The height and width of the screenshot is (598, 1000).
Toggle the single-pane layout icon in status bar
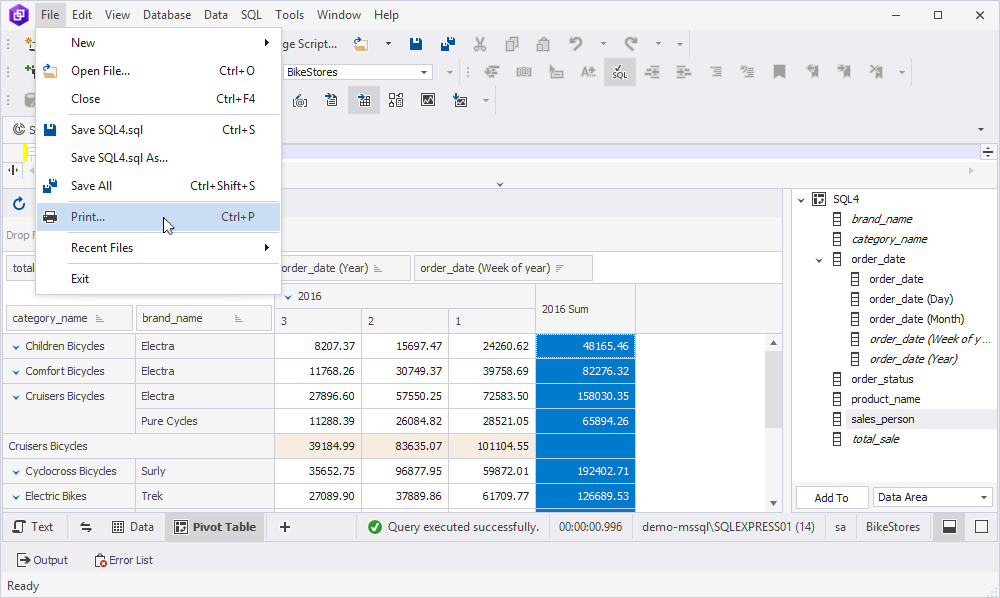pyautogui.click(x=982, y=527)
